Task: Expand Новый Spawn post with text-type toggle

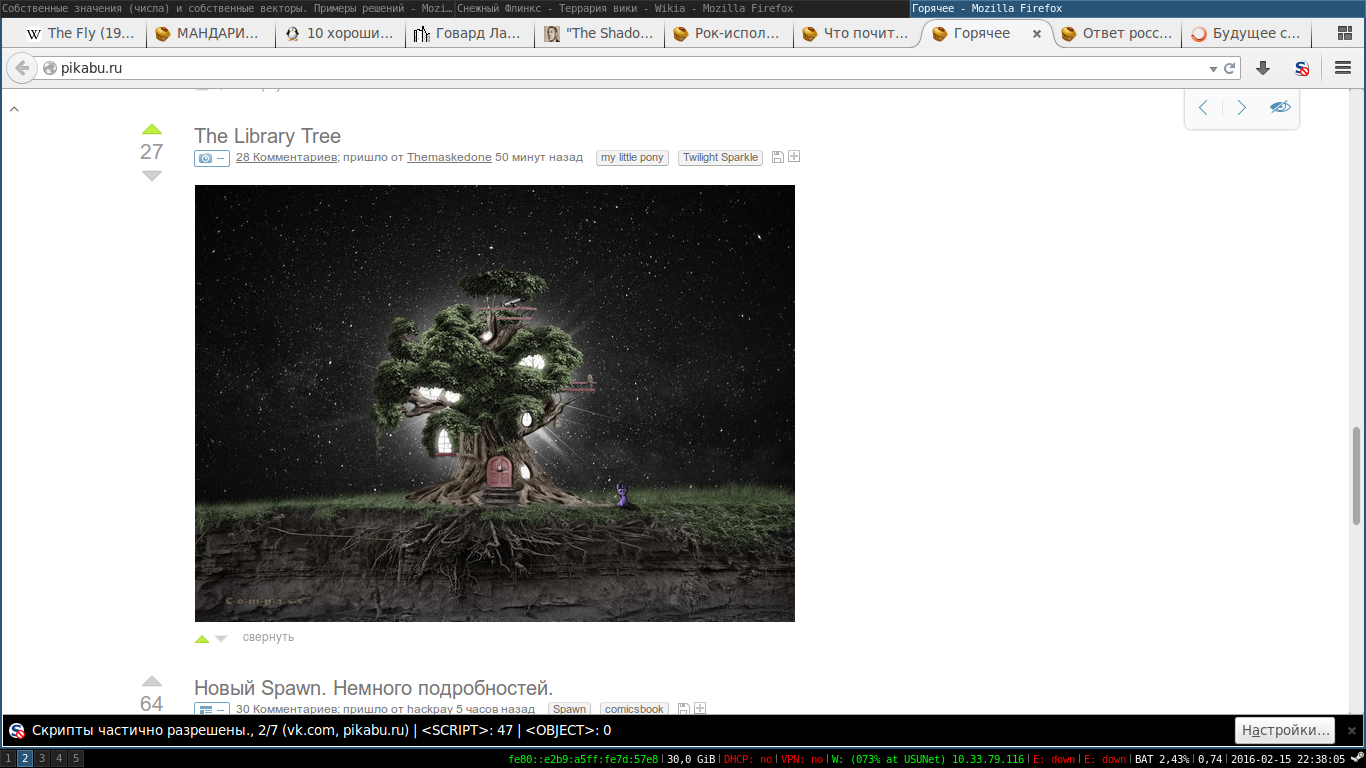Action: [212, 709]
